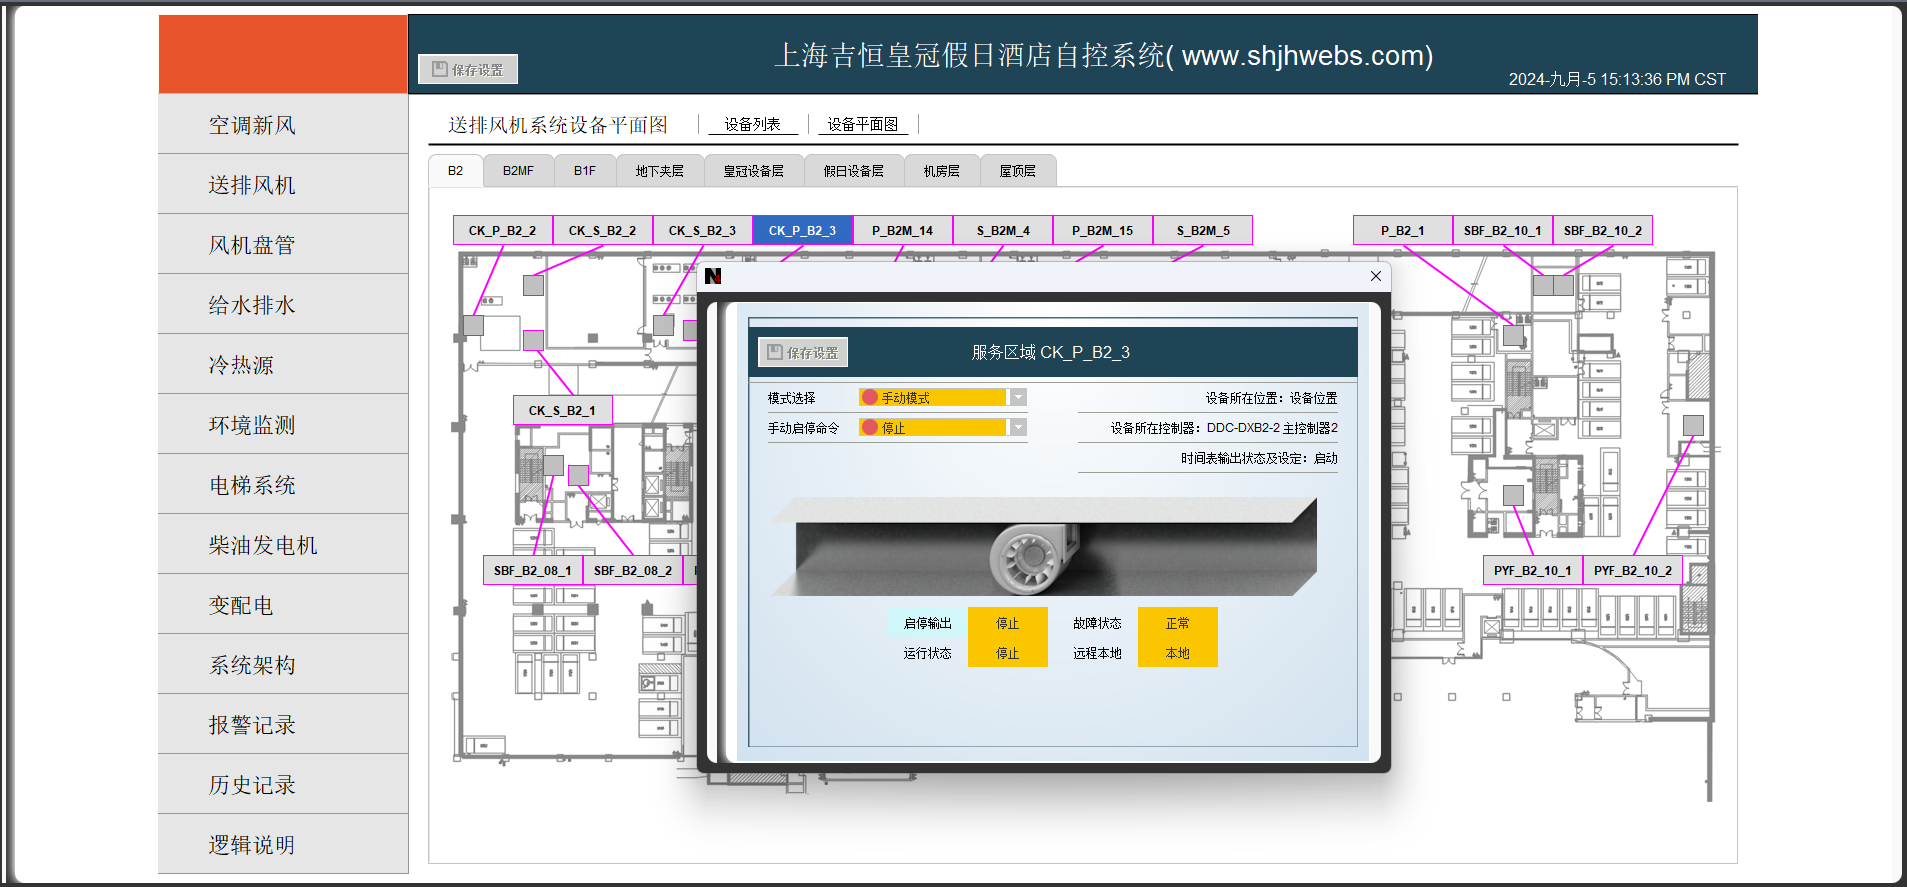
Task: Open 历史记录 in the sidebar
Action: [x=283, y=785]
